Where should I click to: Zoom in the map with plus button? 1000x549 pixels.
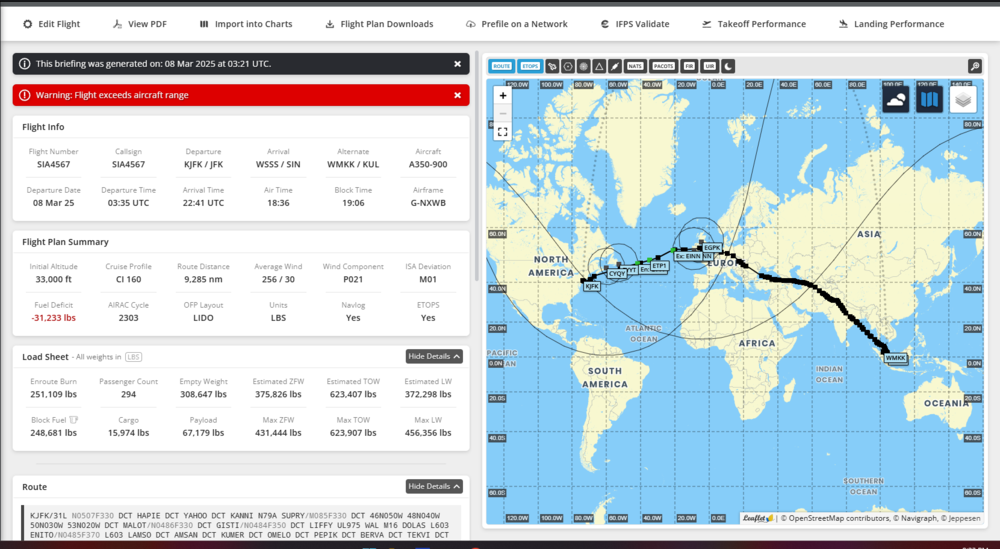coord(502,96)
